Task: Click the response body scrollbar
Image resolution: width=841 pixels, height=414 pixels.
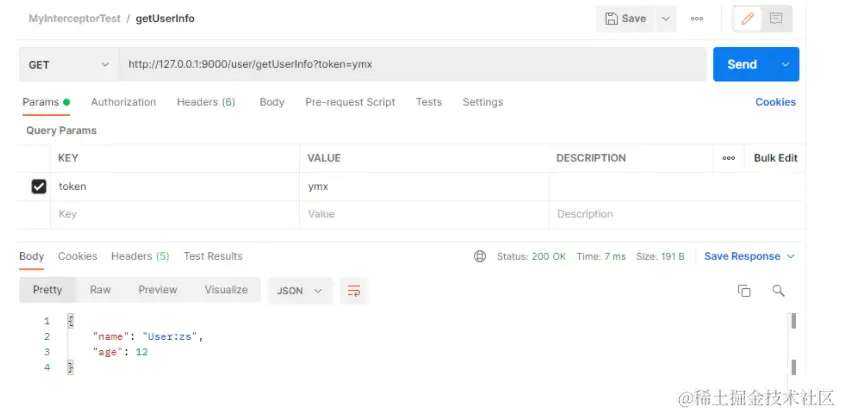Action: point(793,344)
